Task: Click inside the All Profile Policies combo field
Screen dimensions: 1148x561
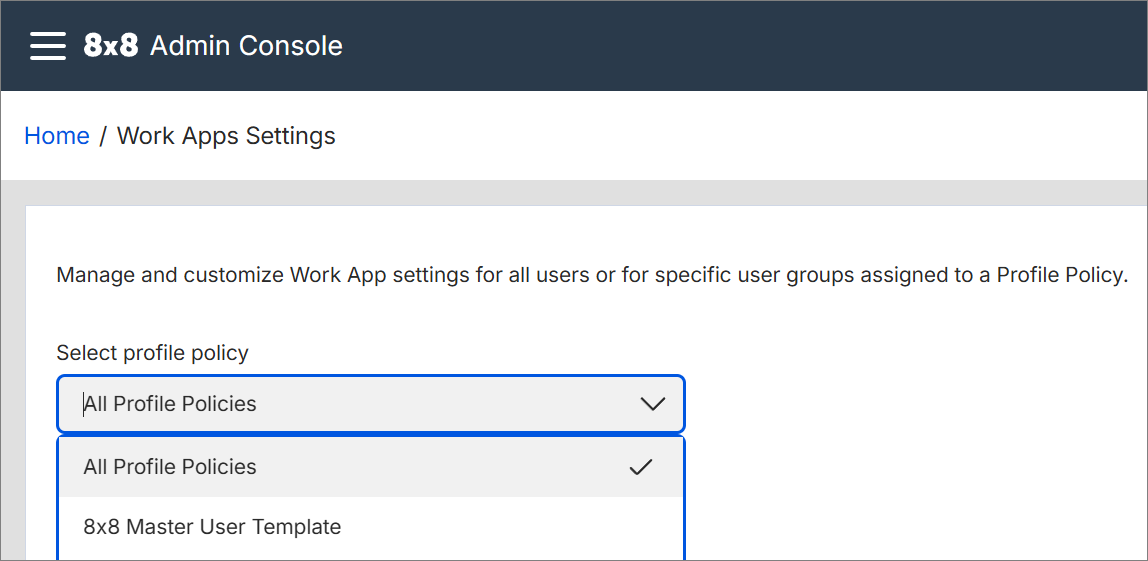Action: [371, 404]
